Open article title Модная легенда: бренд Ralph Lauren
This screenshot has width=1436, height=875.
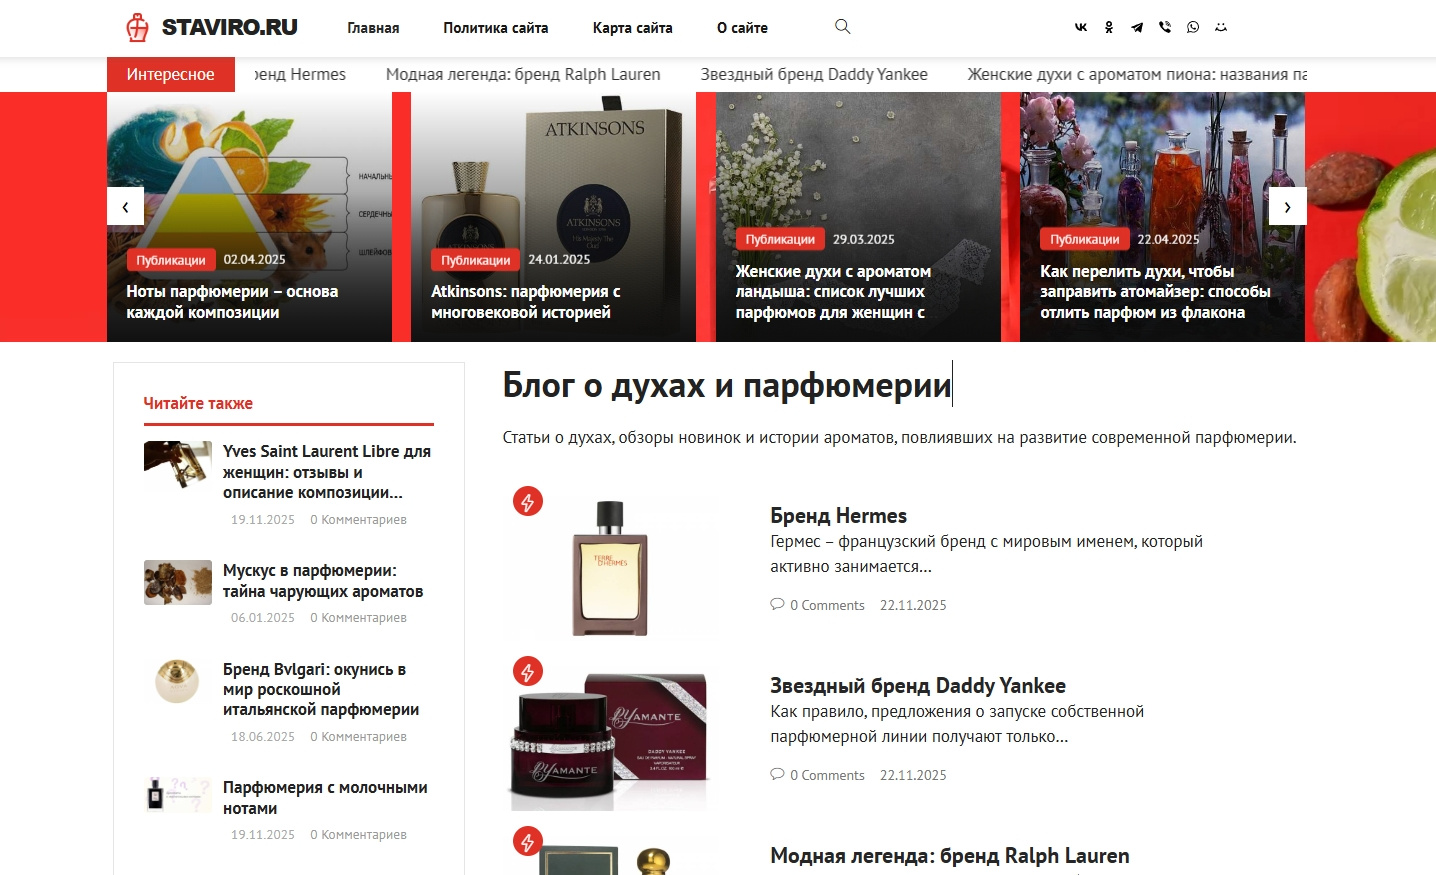[950, 856]
